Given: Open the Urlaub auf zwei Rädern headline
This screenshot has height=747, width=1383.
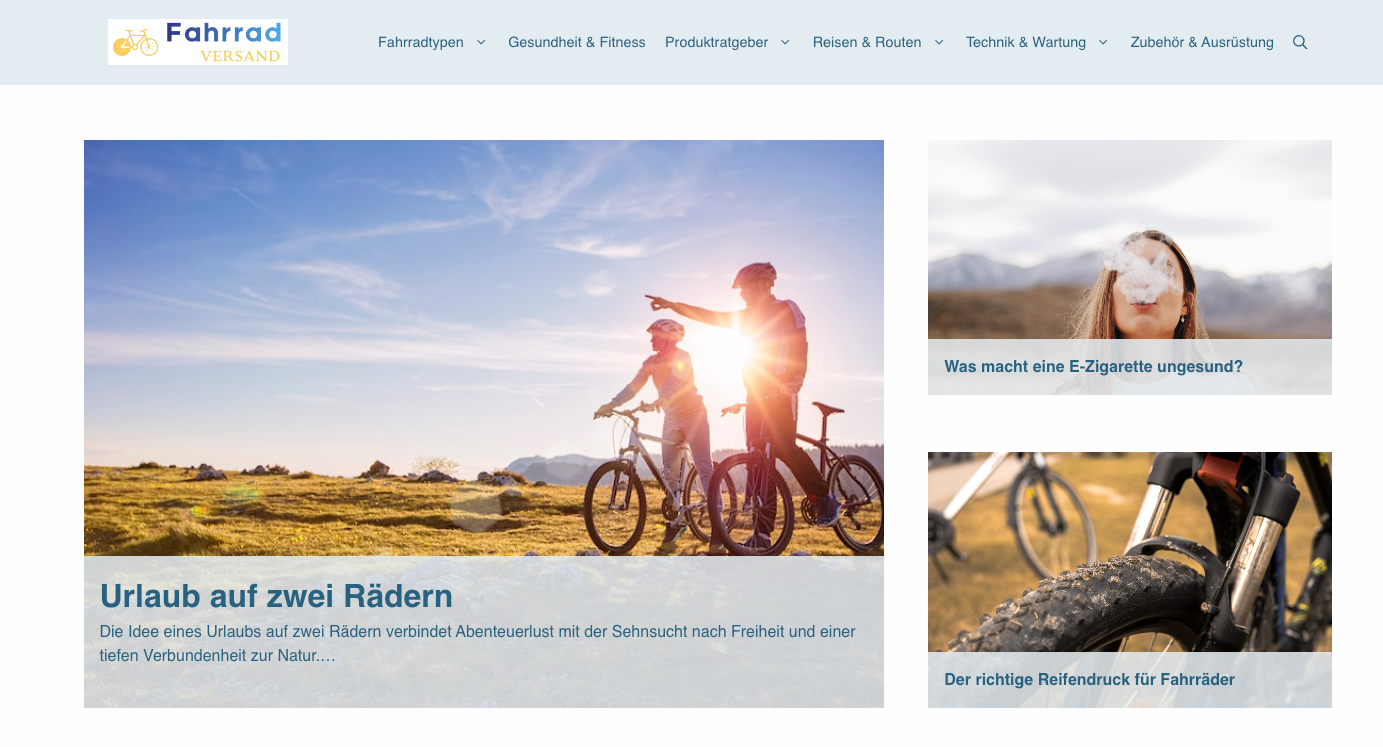Looking at the screenshot, I should (x=276, y=596).
